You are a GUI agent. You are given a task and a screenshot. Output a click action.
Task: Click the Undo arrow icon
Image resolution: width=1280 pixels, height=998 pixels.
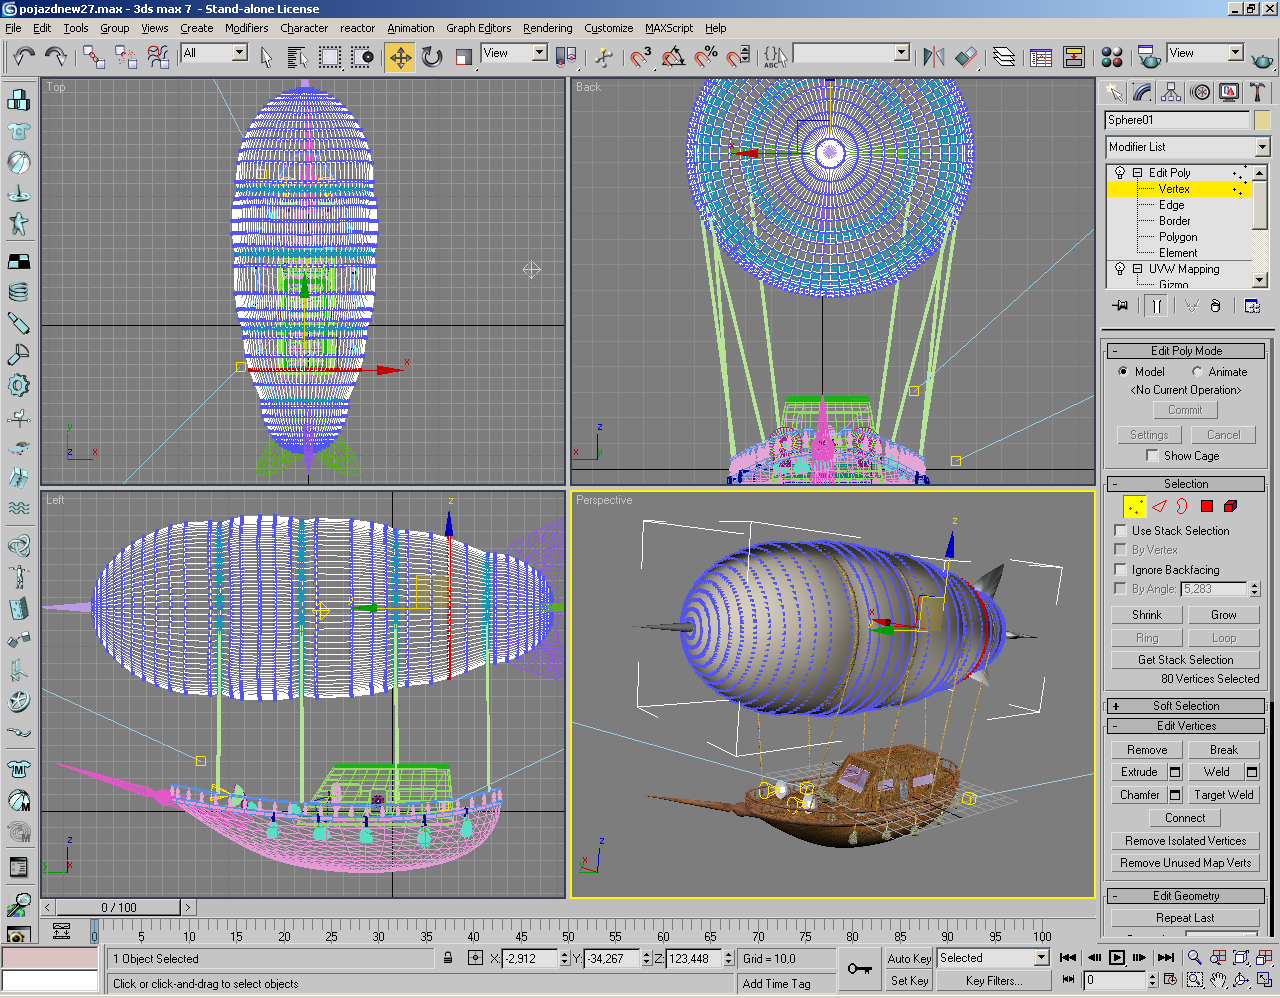[x=24, y=57]
